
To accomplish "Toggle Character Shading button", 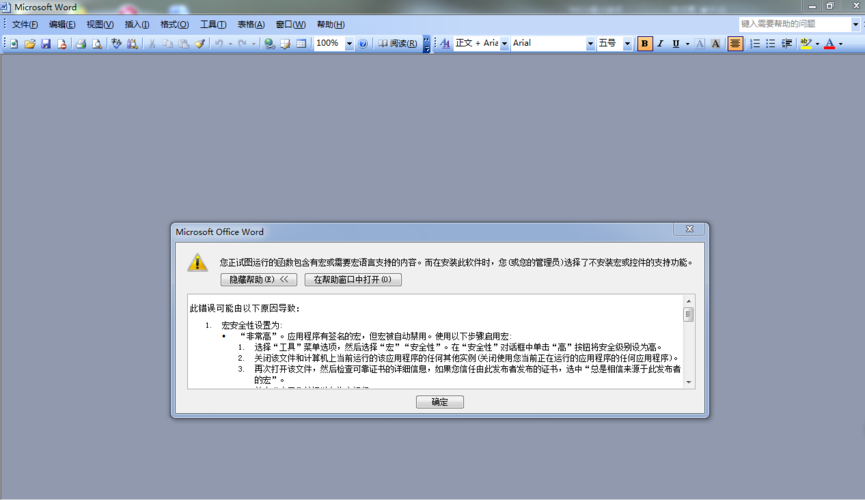I will [x=716, y=44].
